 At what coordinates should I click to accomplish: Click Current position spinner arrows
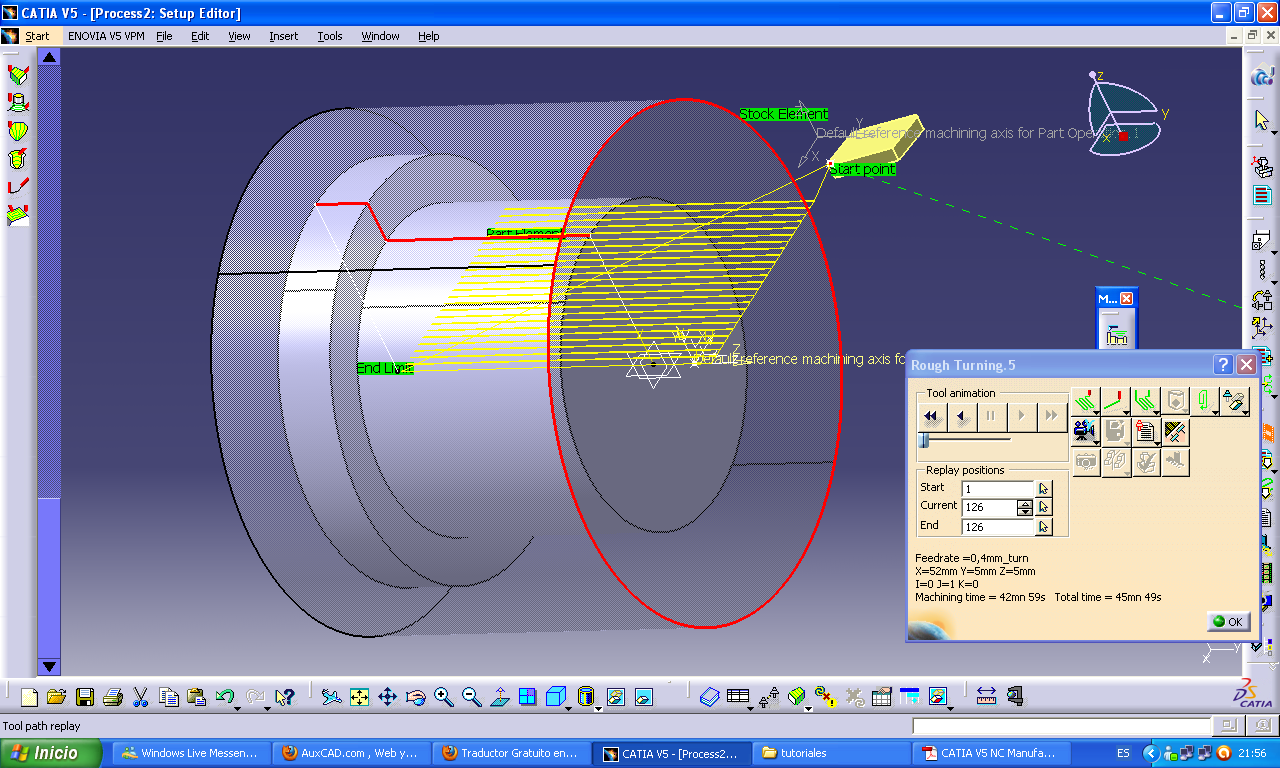[x=1025, y=507]
